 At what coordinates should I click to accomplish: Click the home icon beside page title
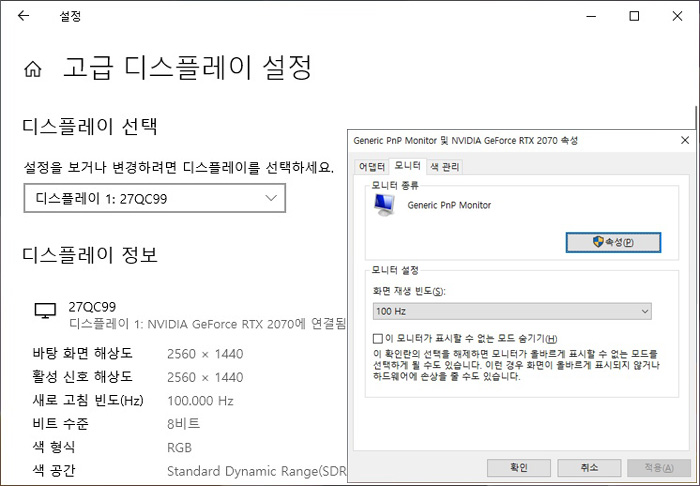point(33,70)
